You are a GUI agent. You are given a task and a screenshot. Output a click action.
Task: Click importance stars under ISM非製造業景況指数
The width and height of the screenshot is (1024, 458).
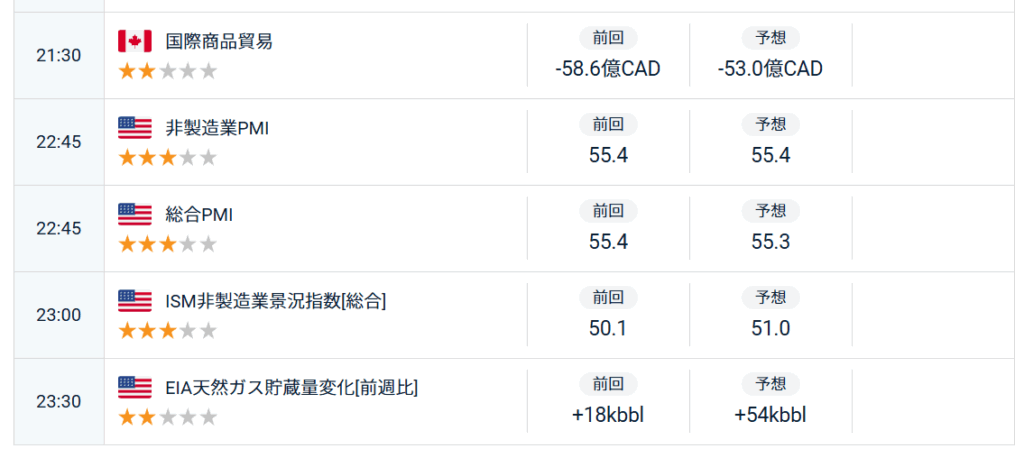(167, 331)
